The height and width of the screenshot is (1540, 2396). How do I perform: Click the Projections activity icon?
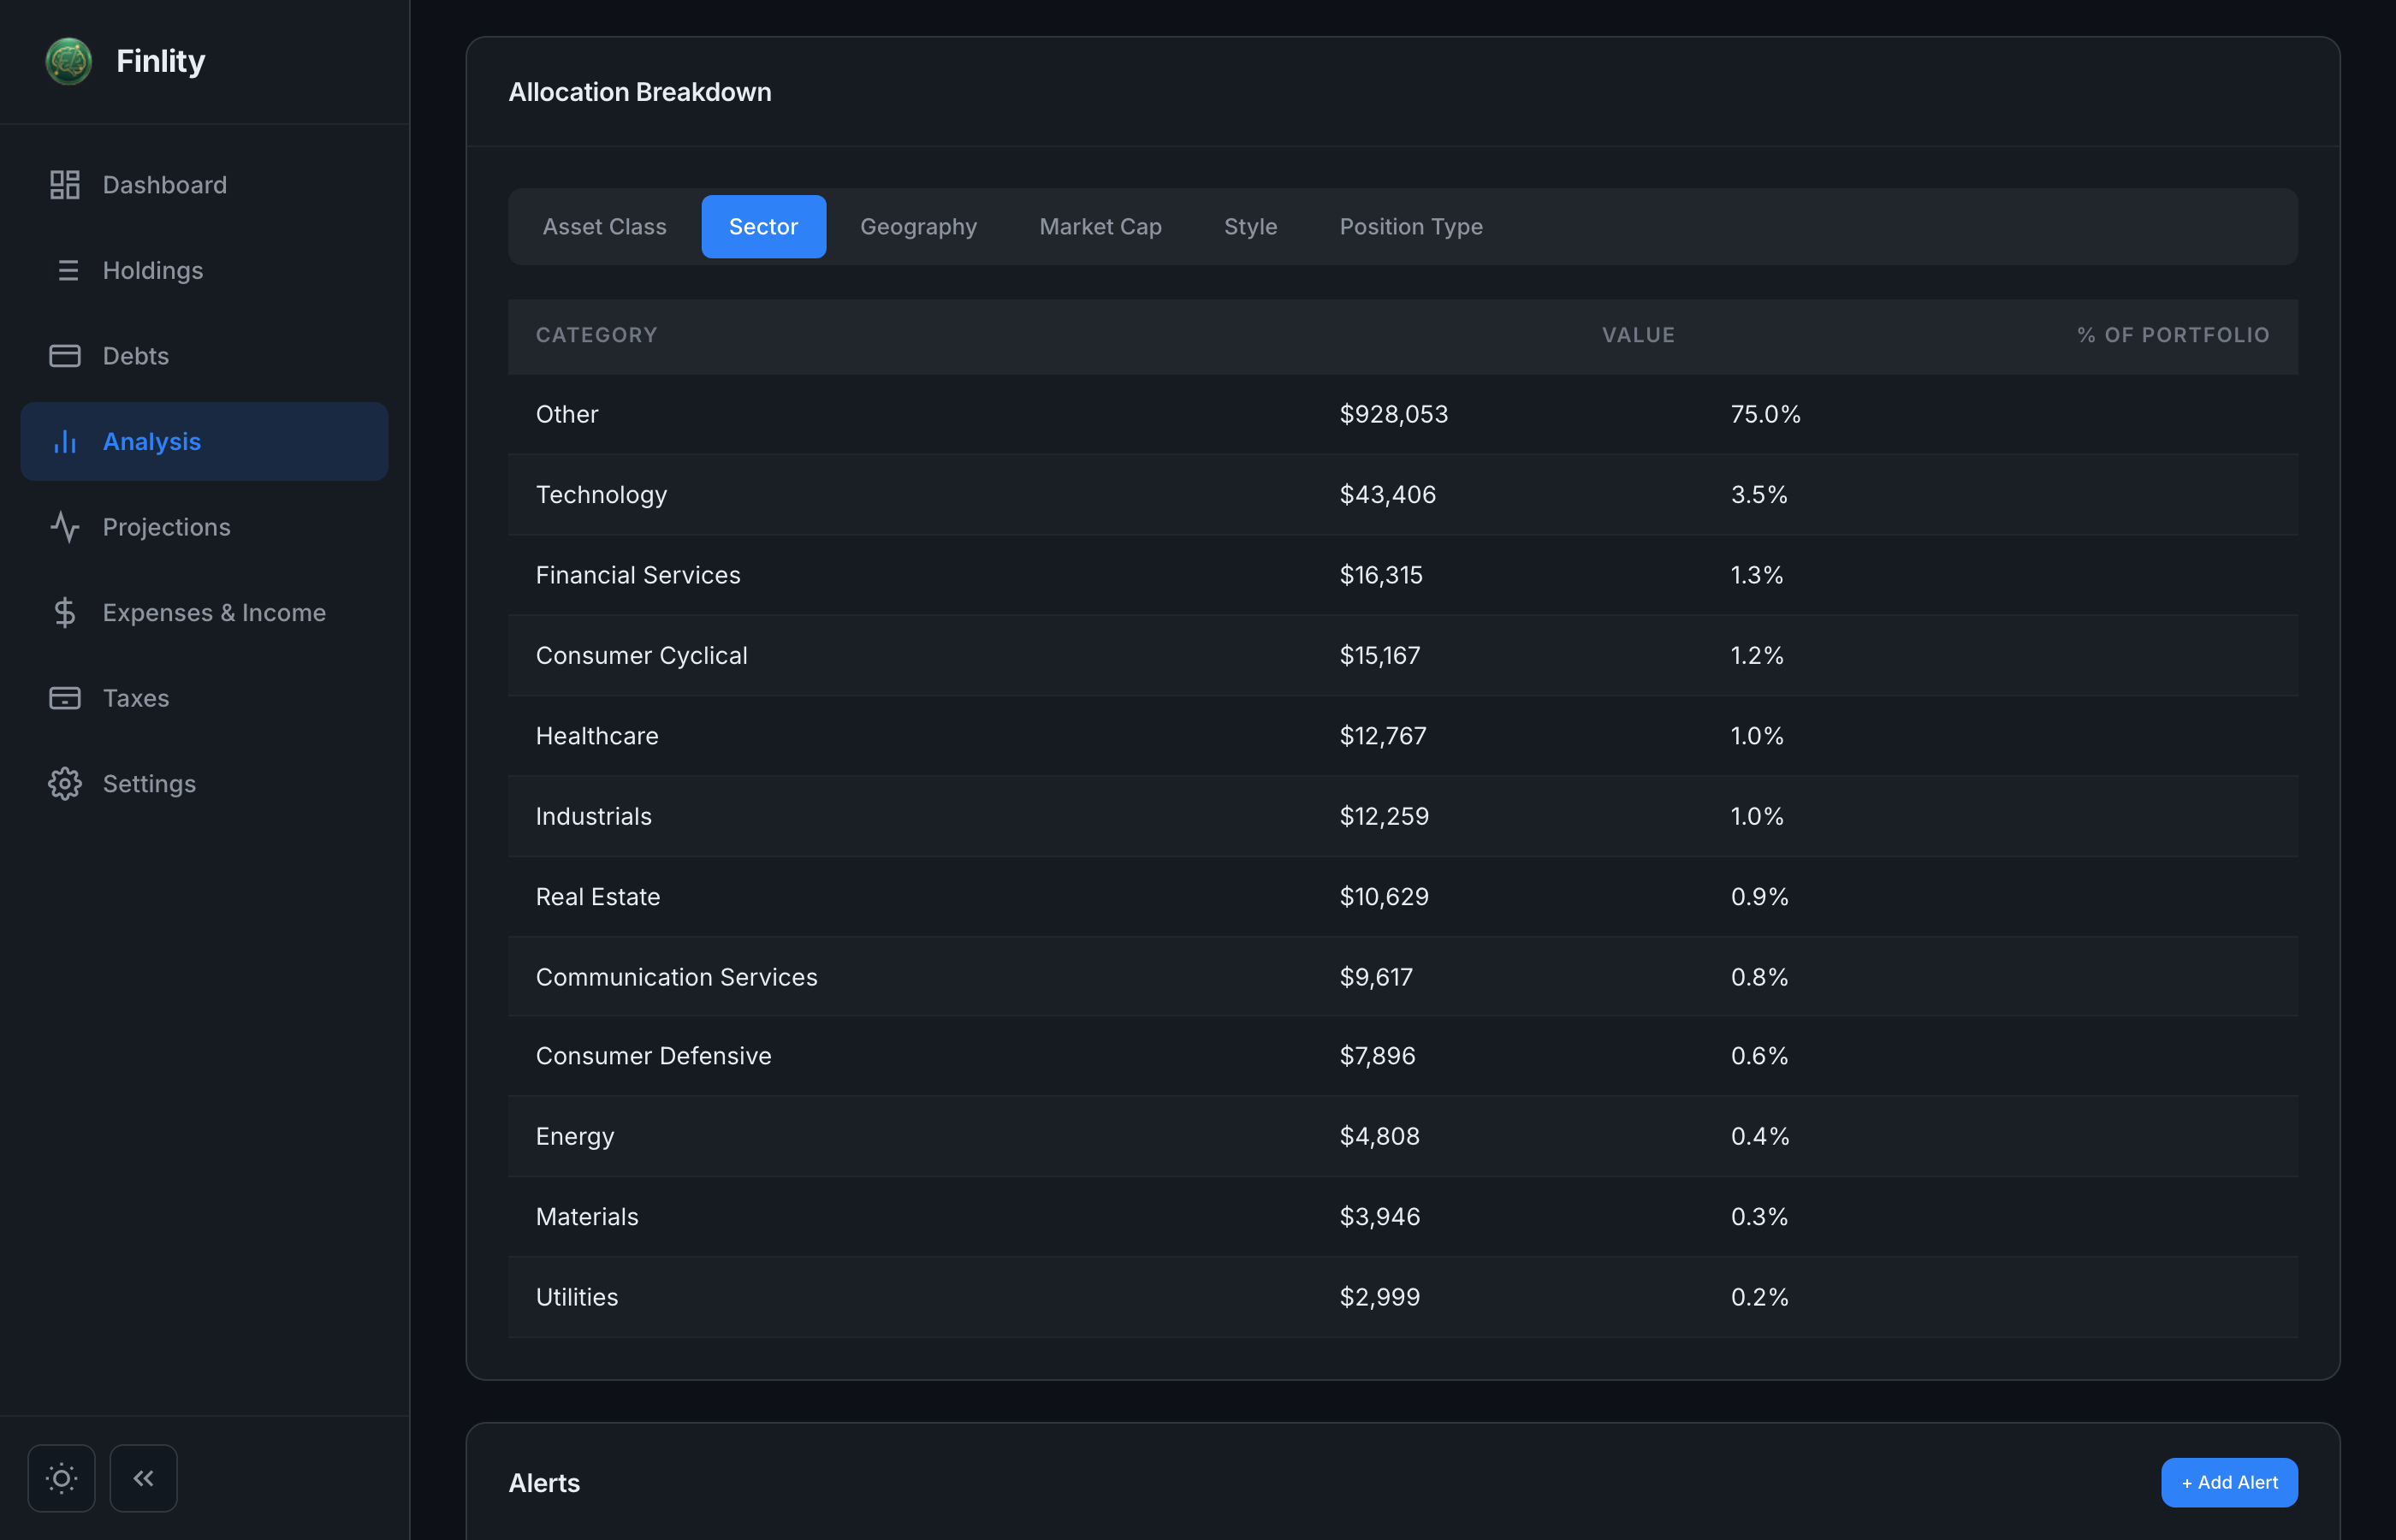(x=65, y=527)
